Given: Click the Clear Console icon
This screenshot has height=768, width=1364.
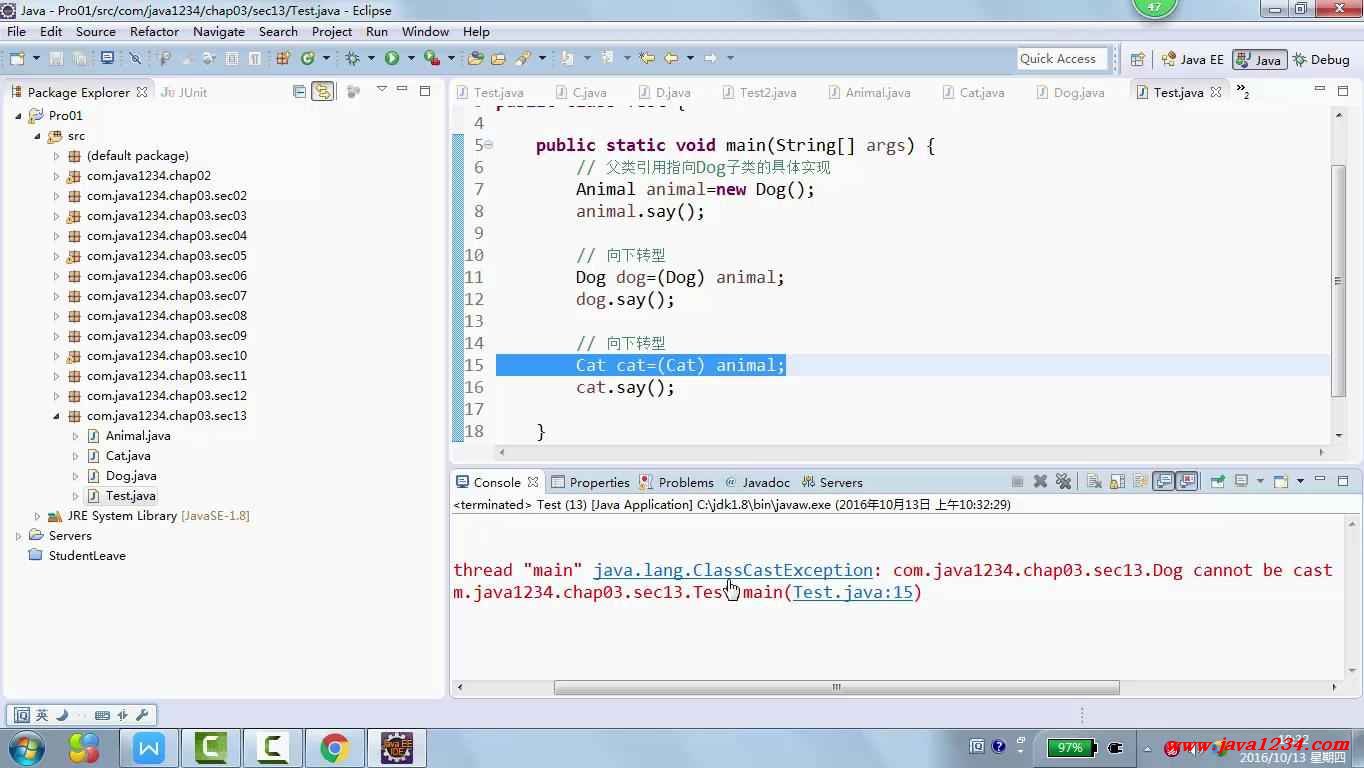Looking at the screenshot, I should click(1094, 481).
